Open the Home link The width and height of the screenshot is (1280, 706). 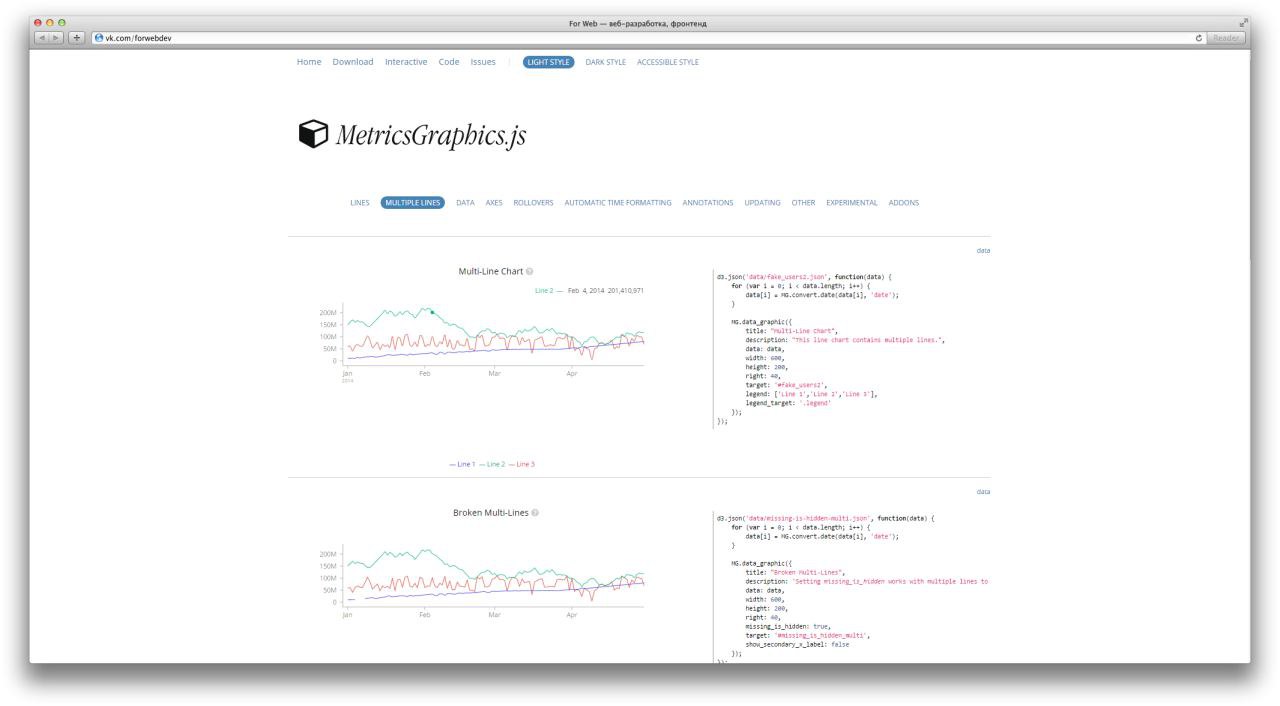point(309,62)
